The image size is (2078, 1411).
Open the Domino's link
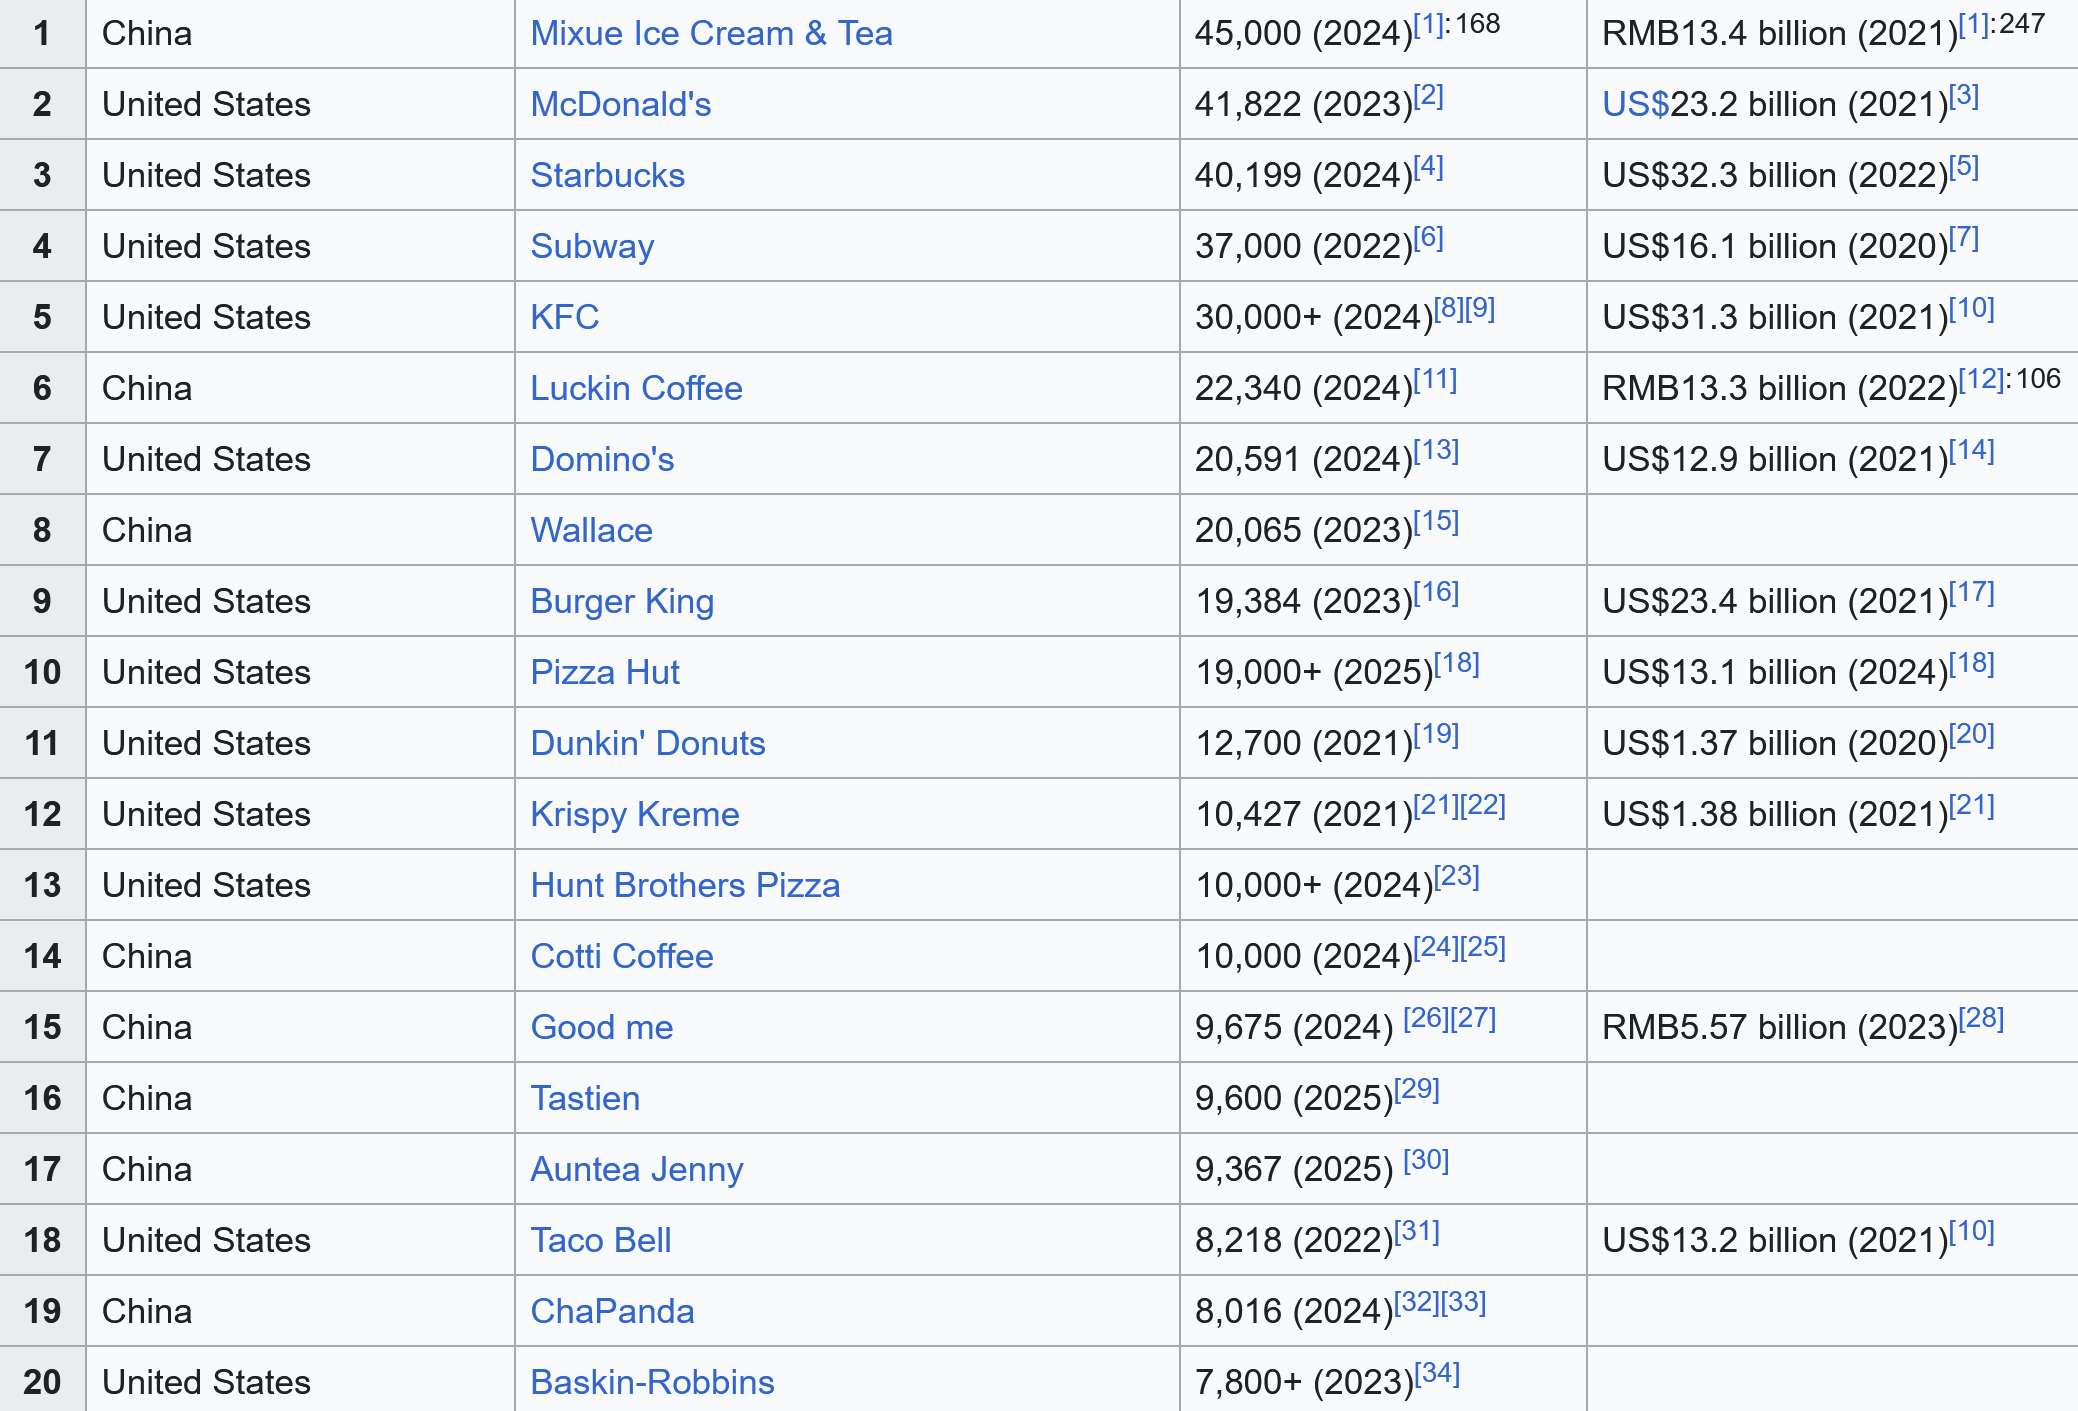pos(602,459)
